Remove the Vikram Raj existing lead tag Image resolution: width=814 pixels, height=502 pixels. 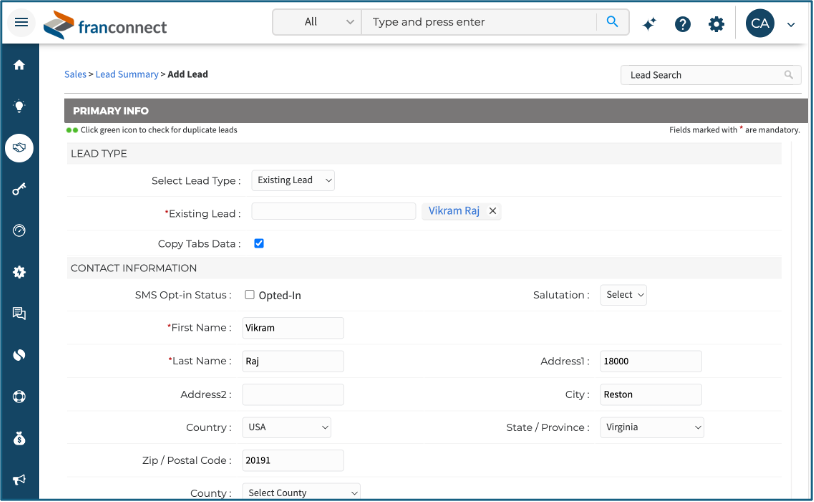click(493, 211)
